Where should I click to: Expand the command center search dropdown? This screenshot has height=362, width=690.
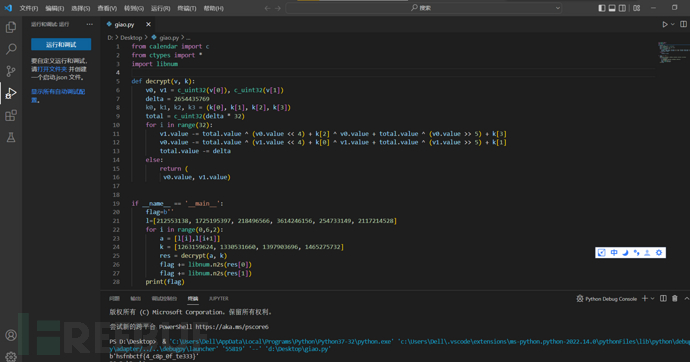[x=558, y=8]
